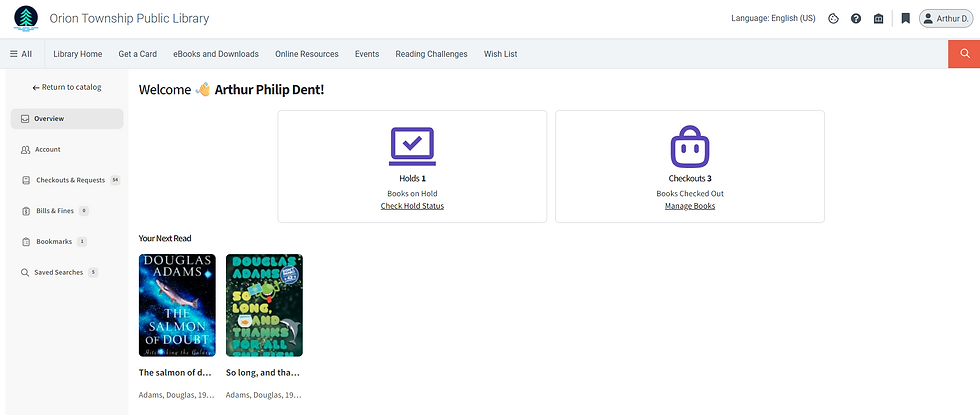Click the Holds laptop checkmark icon
This screenshot has width=980, height=415.
pos(412,146)
